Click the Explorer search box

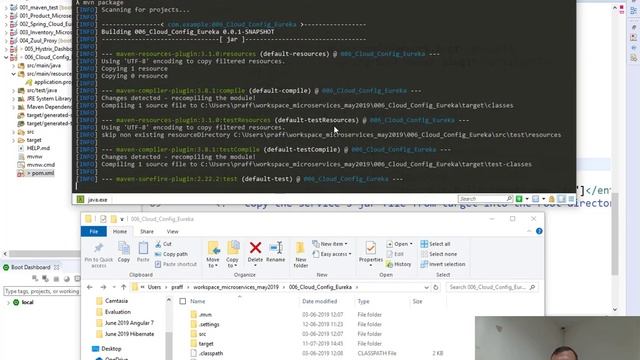pos(492,287)
